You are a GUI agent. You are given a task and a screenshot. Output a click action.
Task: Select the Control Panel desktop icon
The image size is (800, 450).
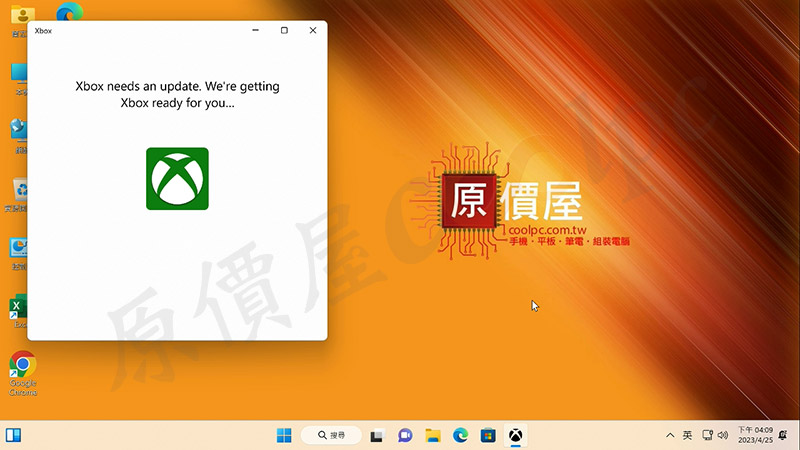point(19,253)
